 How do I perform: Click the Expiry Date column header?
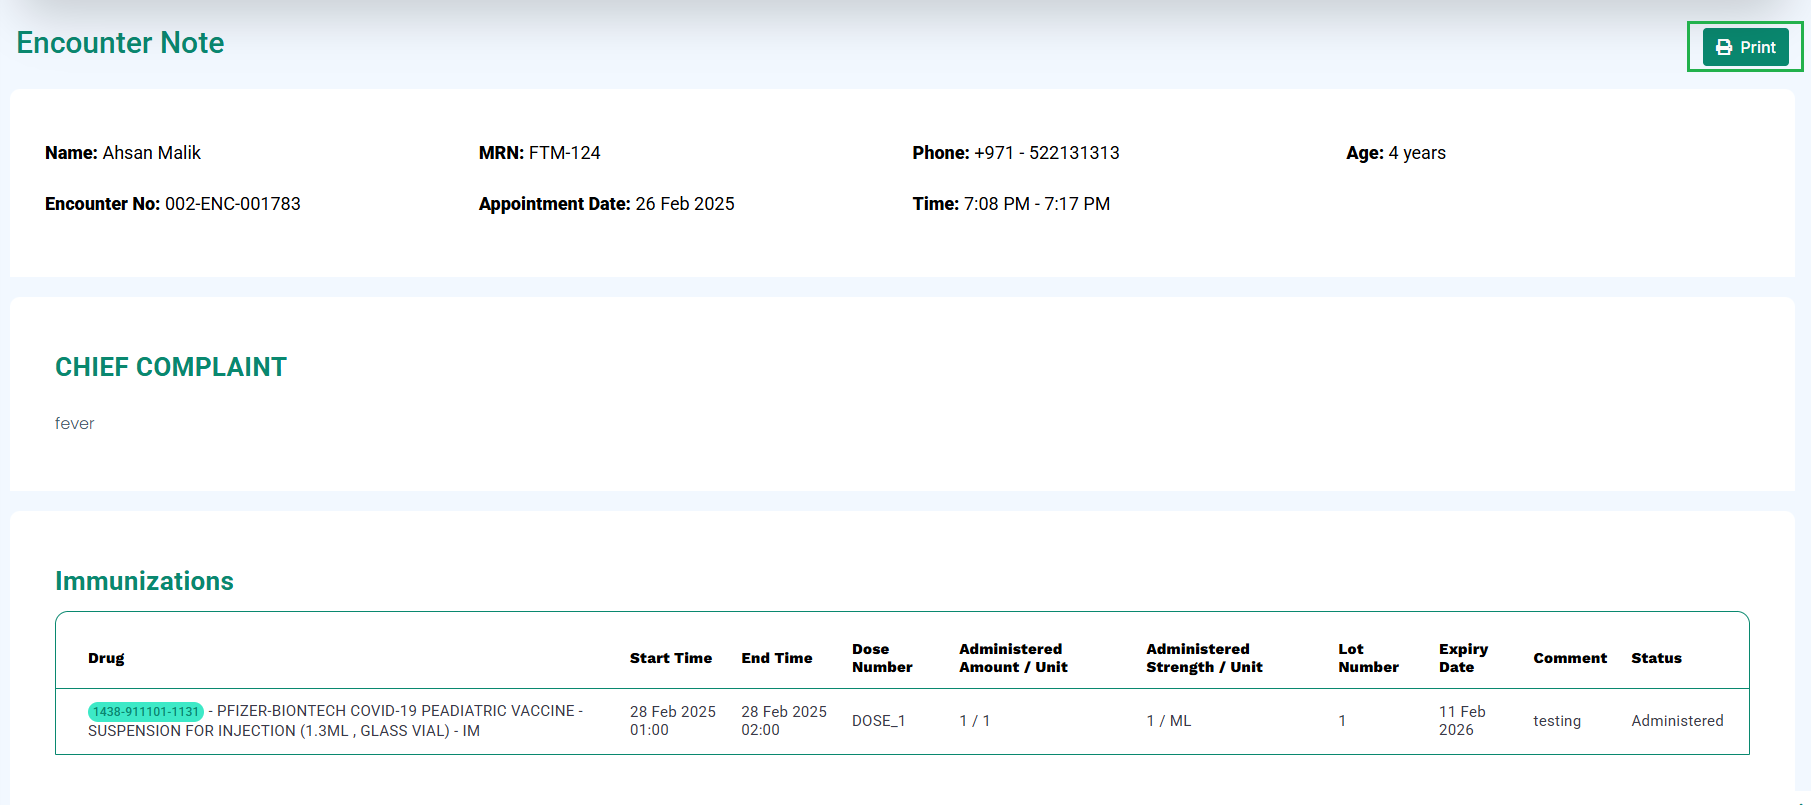click(x=1463, y=658)
